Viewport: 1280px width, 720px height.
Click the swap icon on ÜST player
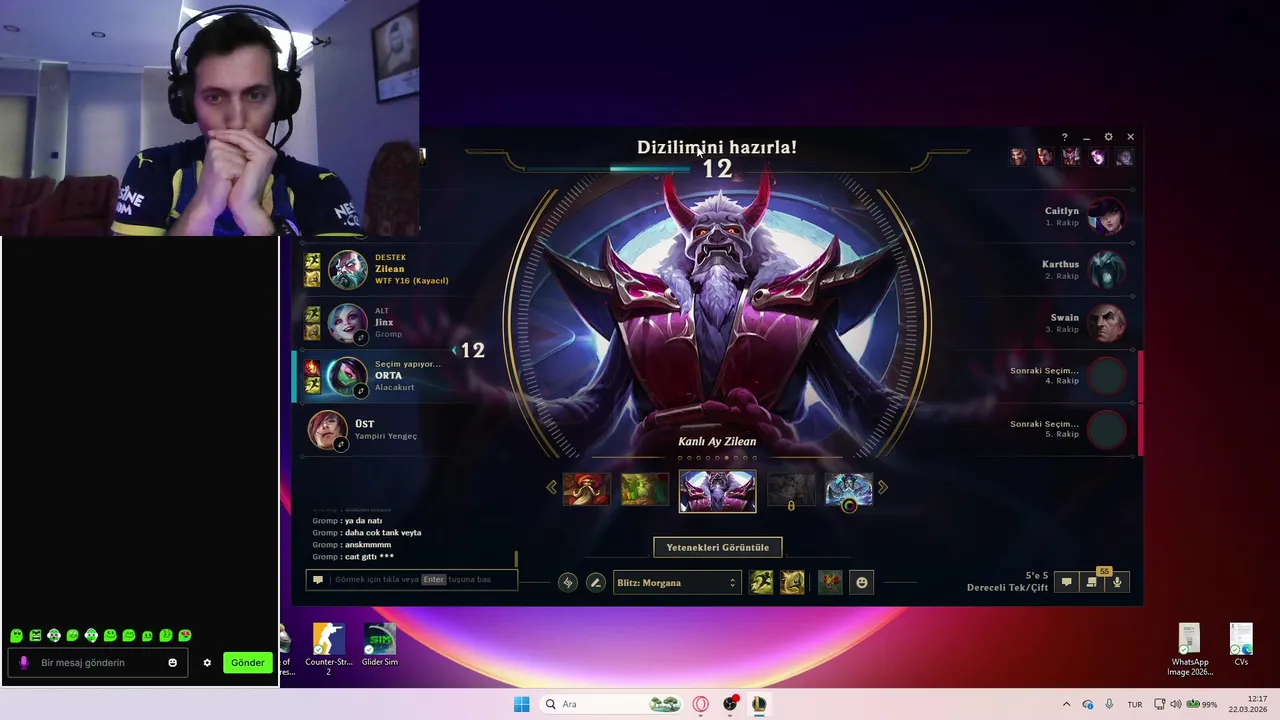(x=341, y=444)
